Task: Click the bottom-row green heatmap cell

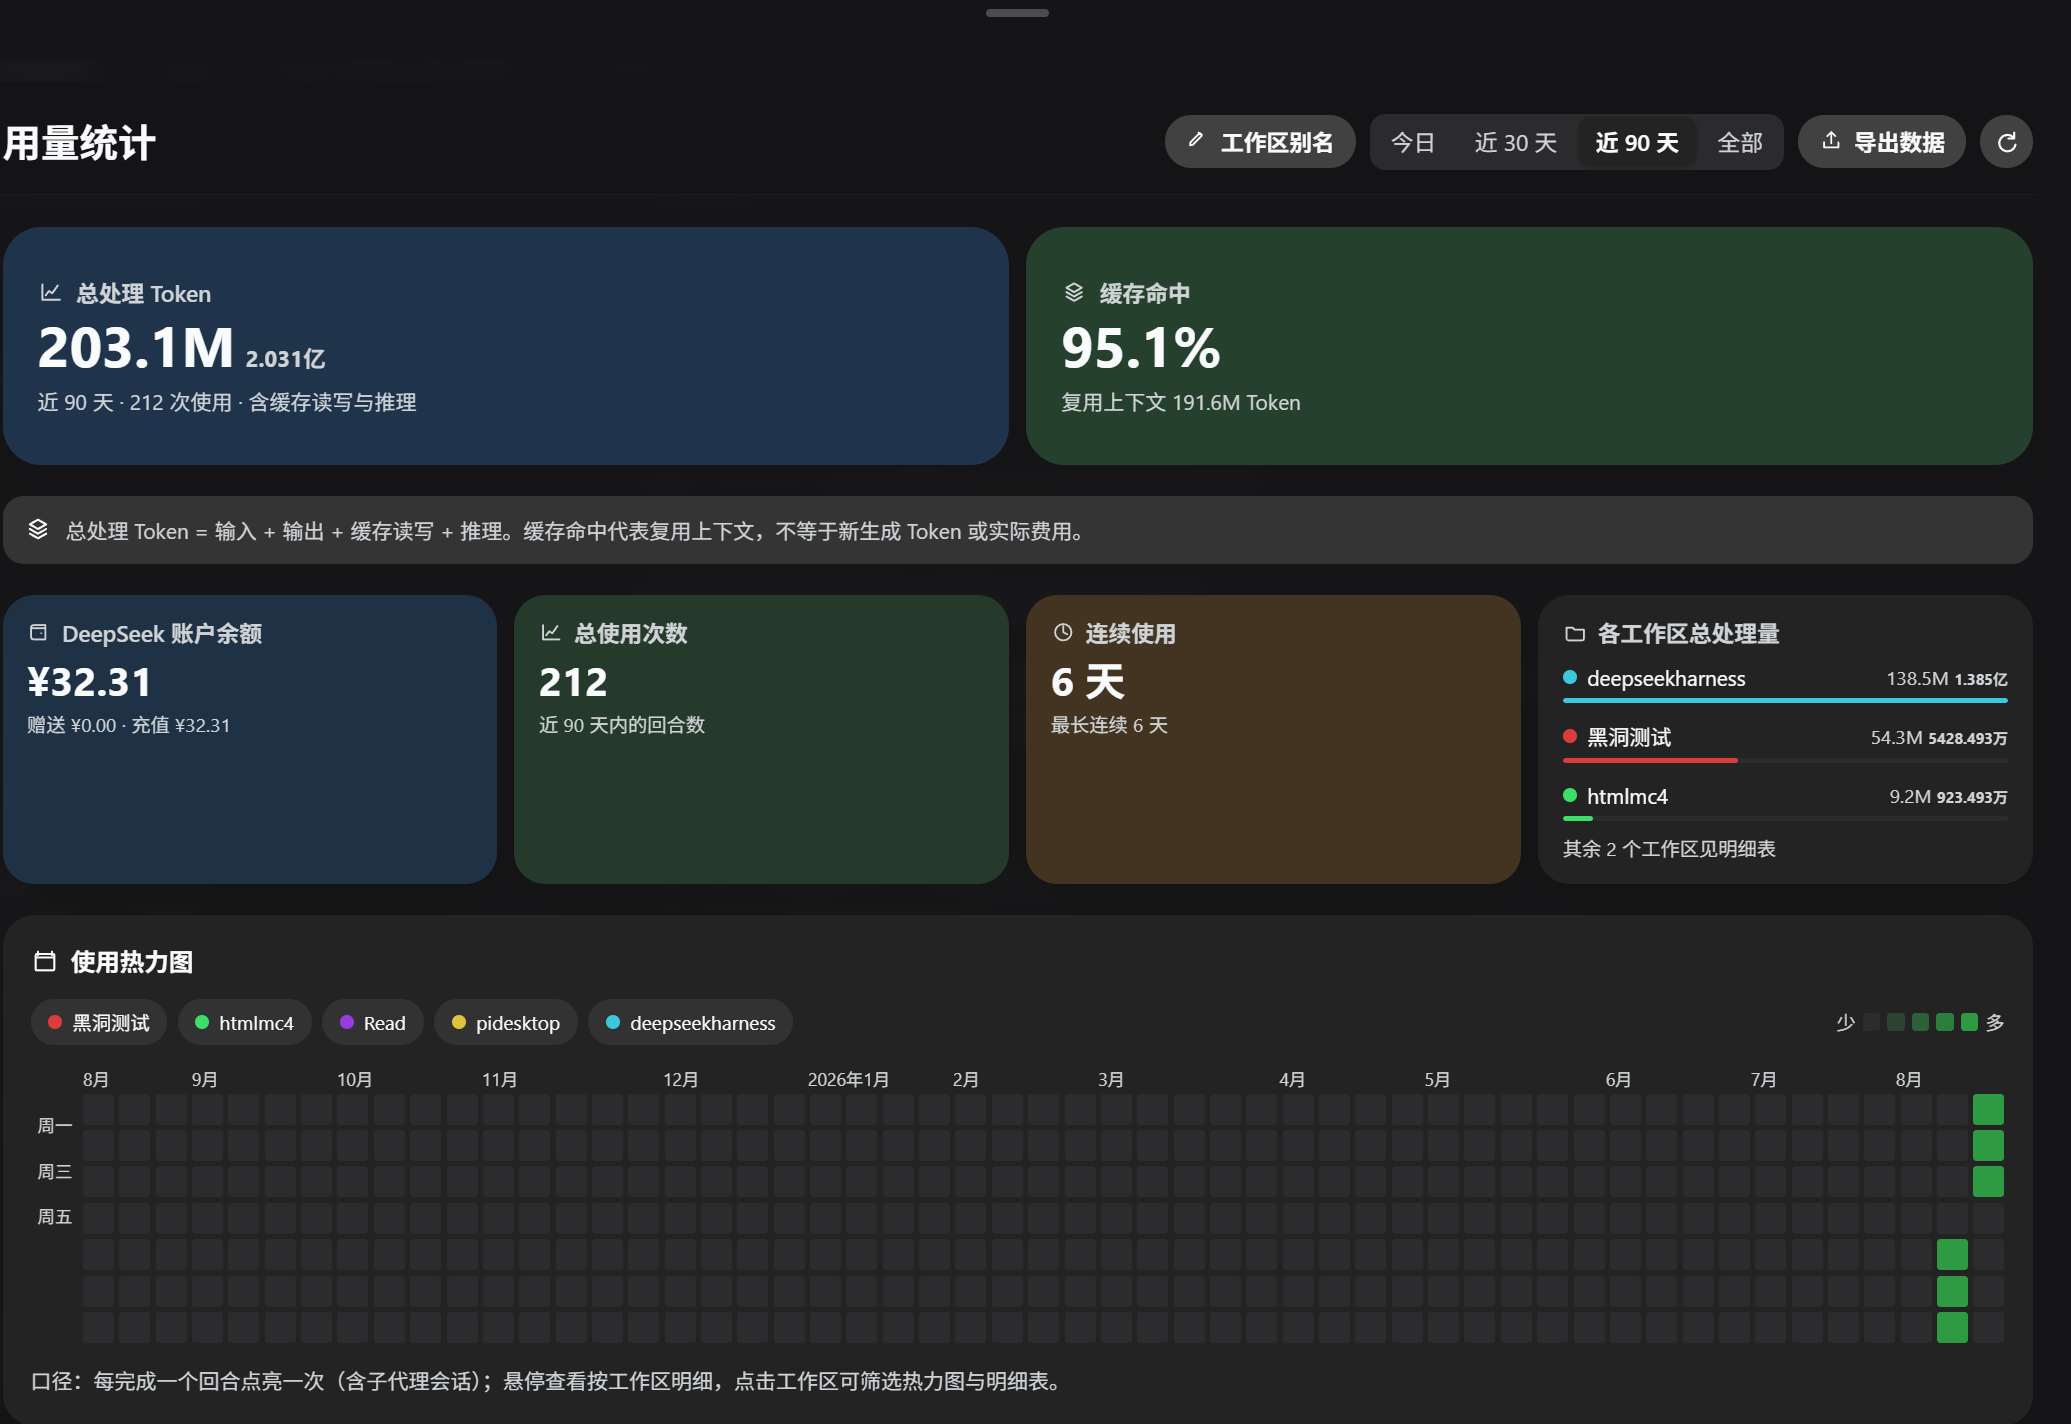Action: point(1952,1327)
